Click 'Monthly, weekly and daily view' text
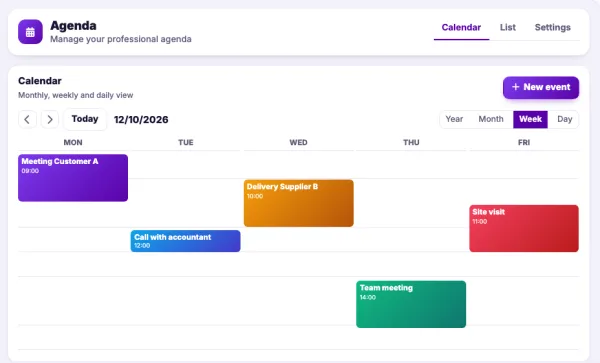The width and height of the screenshot is (600, 363). 75,95
